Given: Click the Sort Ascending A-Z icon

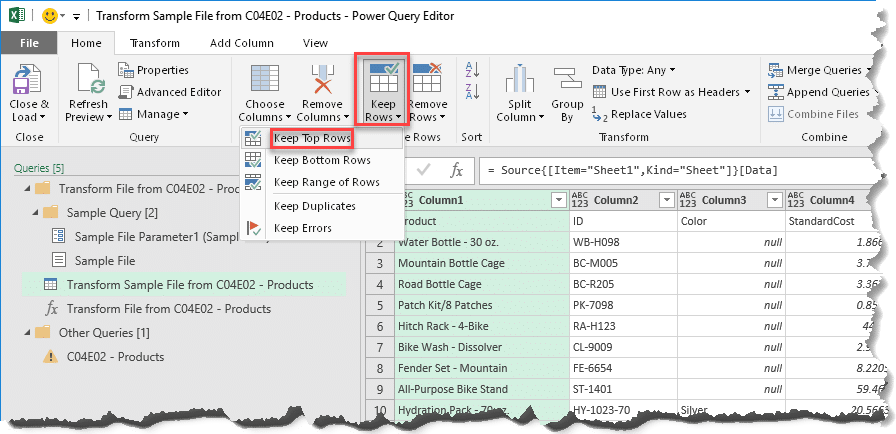Looking at the screenshot, I should tap(473, 70).
